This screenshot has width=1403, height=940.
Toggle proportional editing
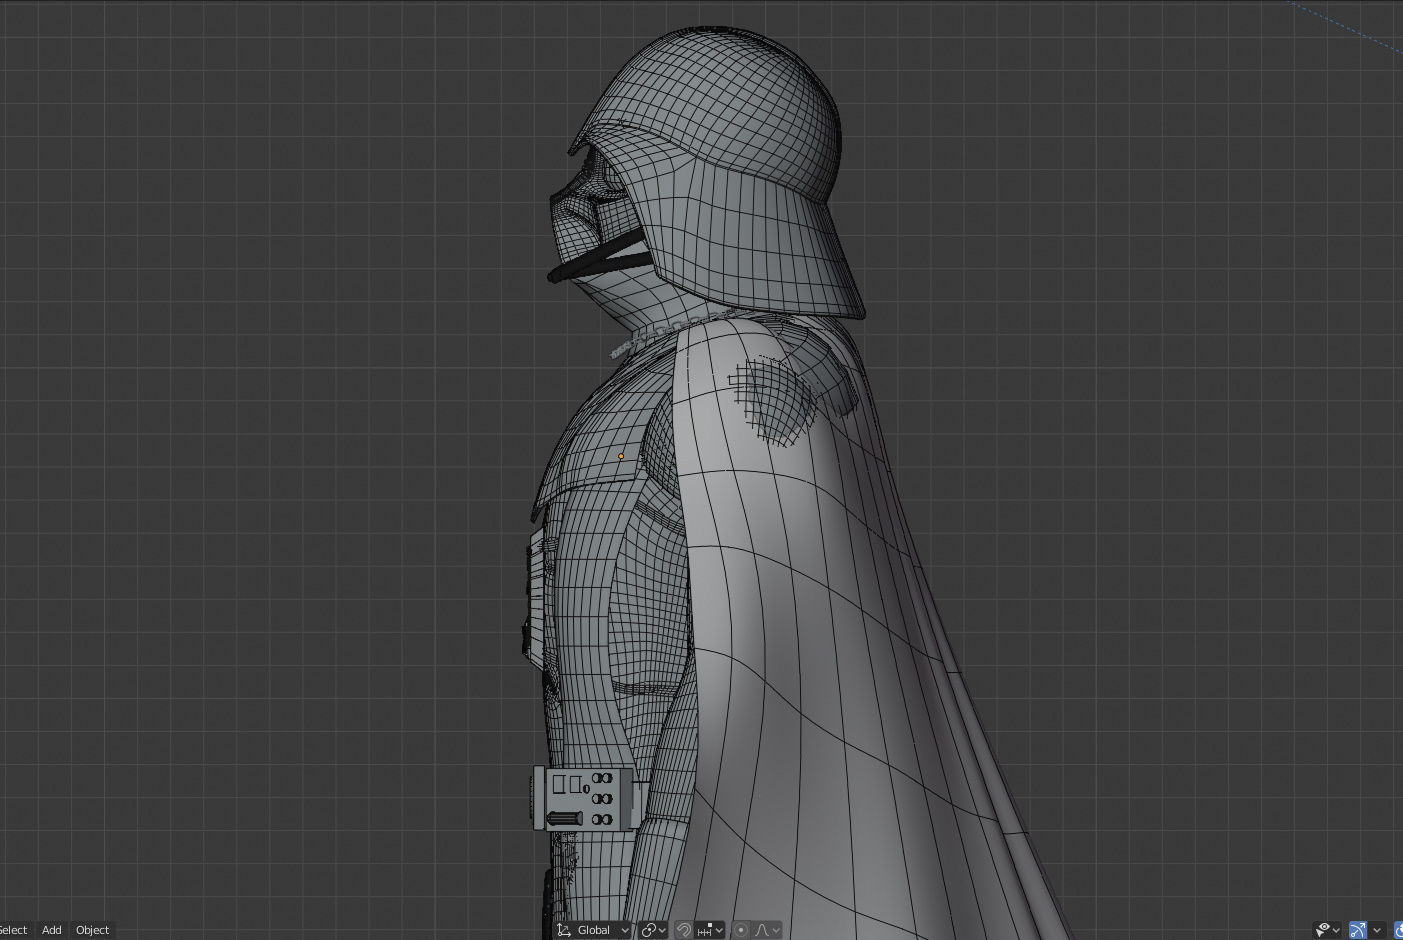[x=741, y=930]
